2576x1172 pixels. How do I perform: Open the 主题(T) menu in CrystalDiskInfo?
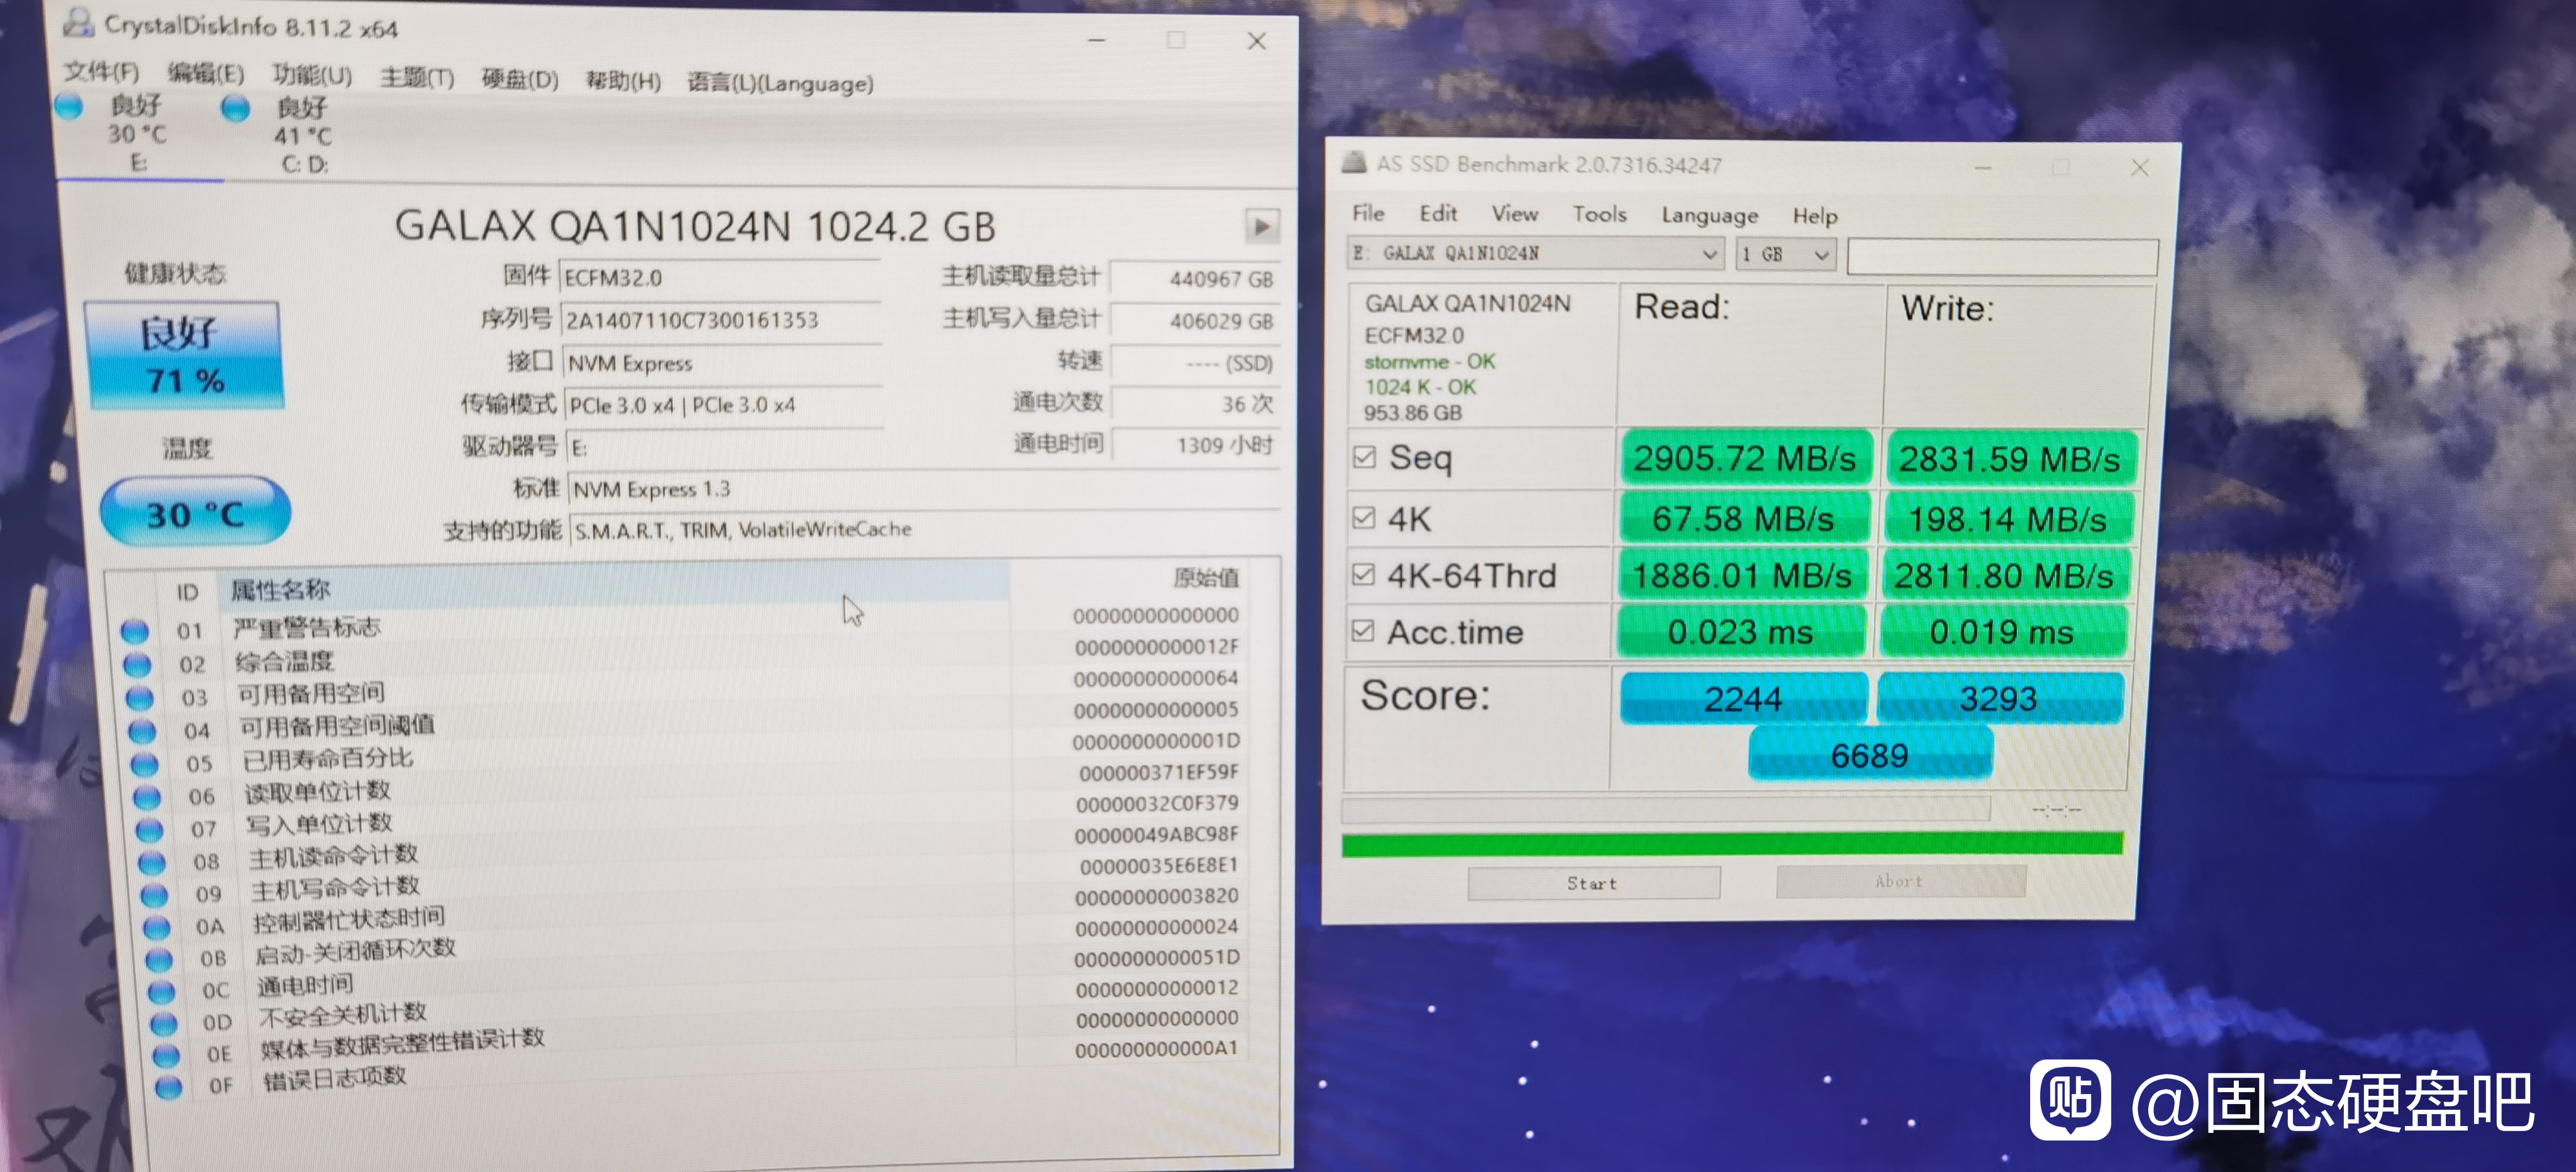coord(417,77)
